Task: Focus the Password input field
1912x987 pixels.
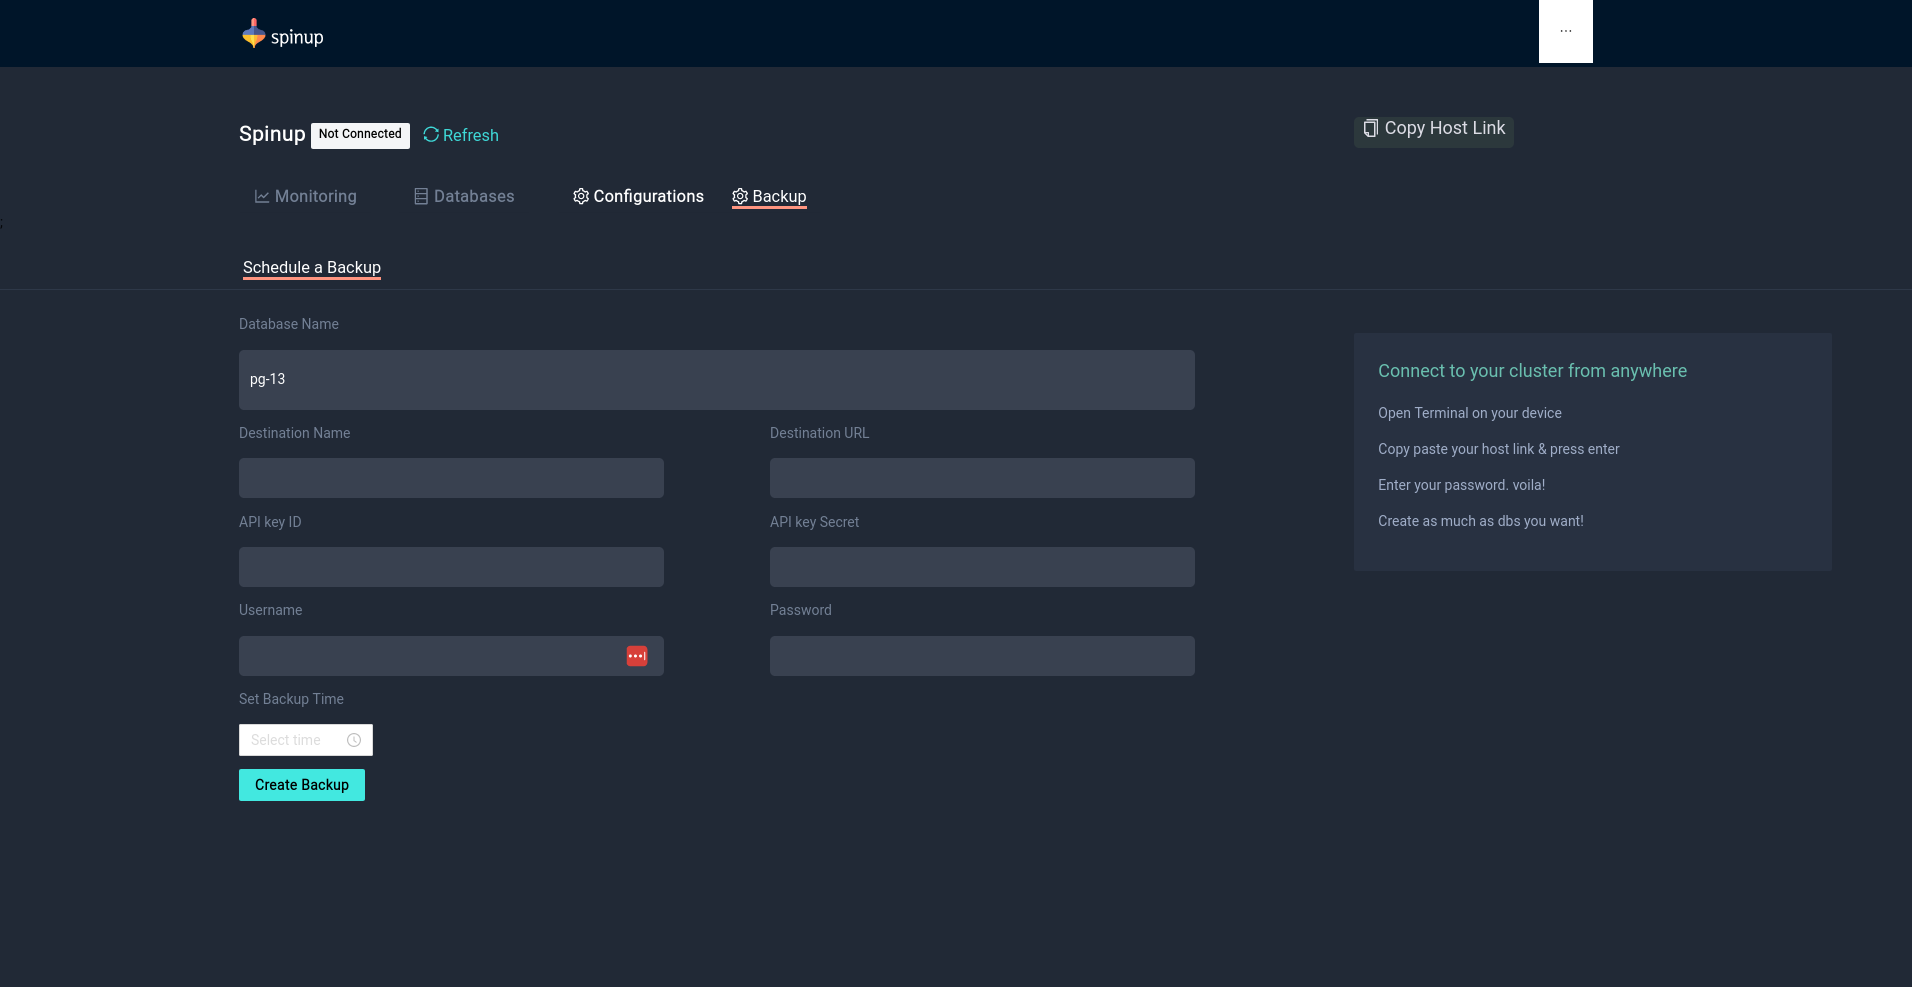Action: point(982,656)
